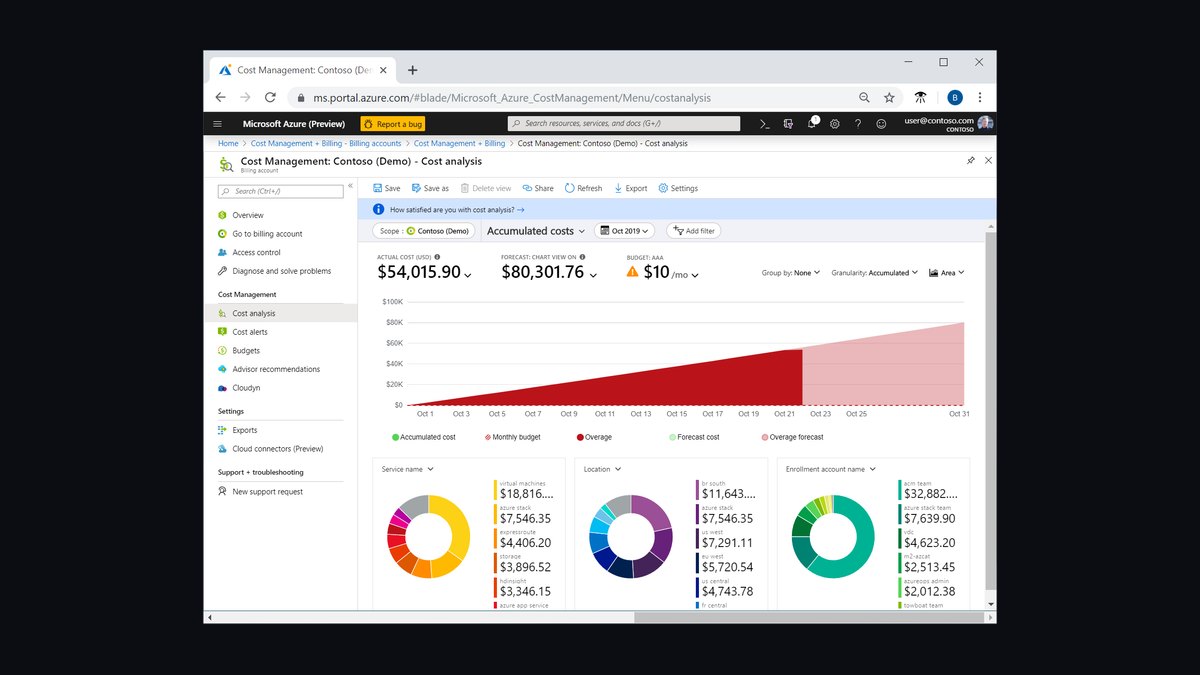Open the Azure portal hamburger menu
The width and height of the screenshot is (1200, 675).
[217, 124]
